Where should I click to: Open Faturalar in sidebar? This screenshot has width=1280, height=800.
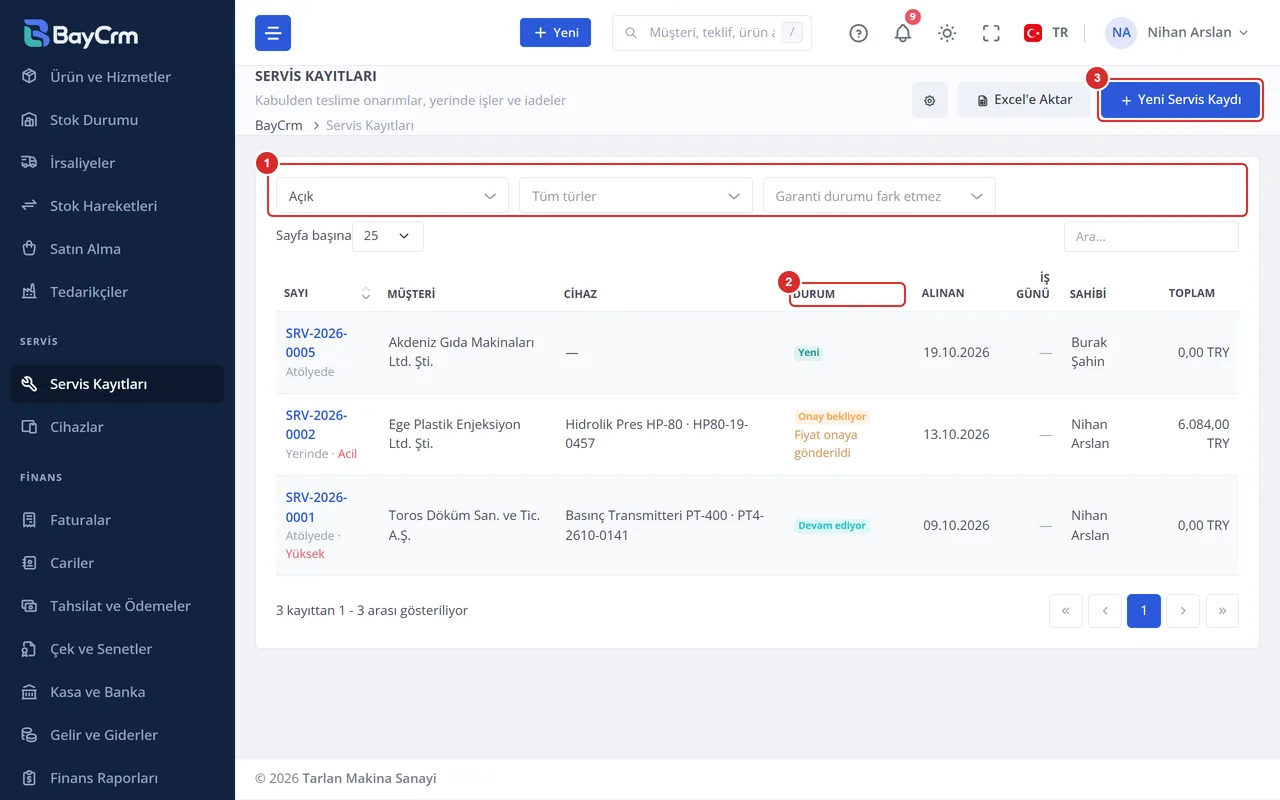[117, 520]
